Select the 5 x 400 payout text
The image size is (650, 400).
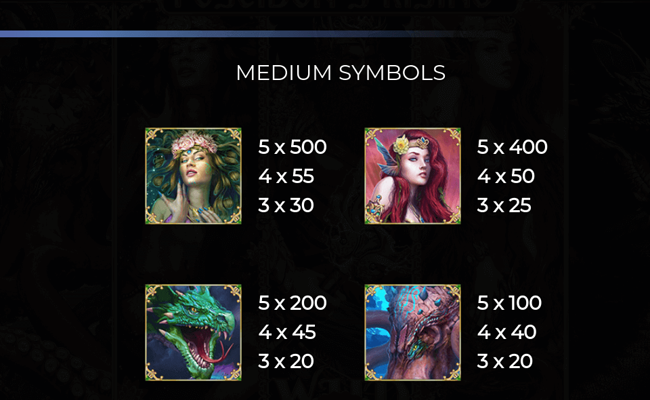pyautogui.click(x=512, y=147)
